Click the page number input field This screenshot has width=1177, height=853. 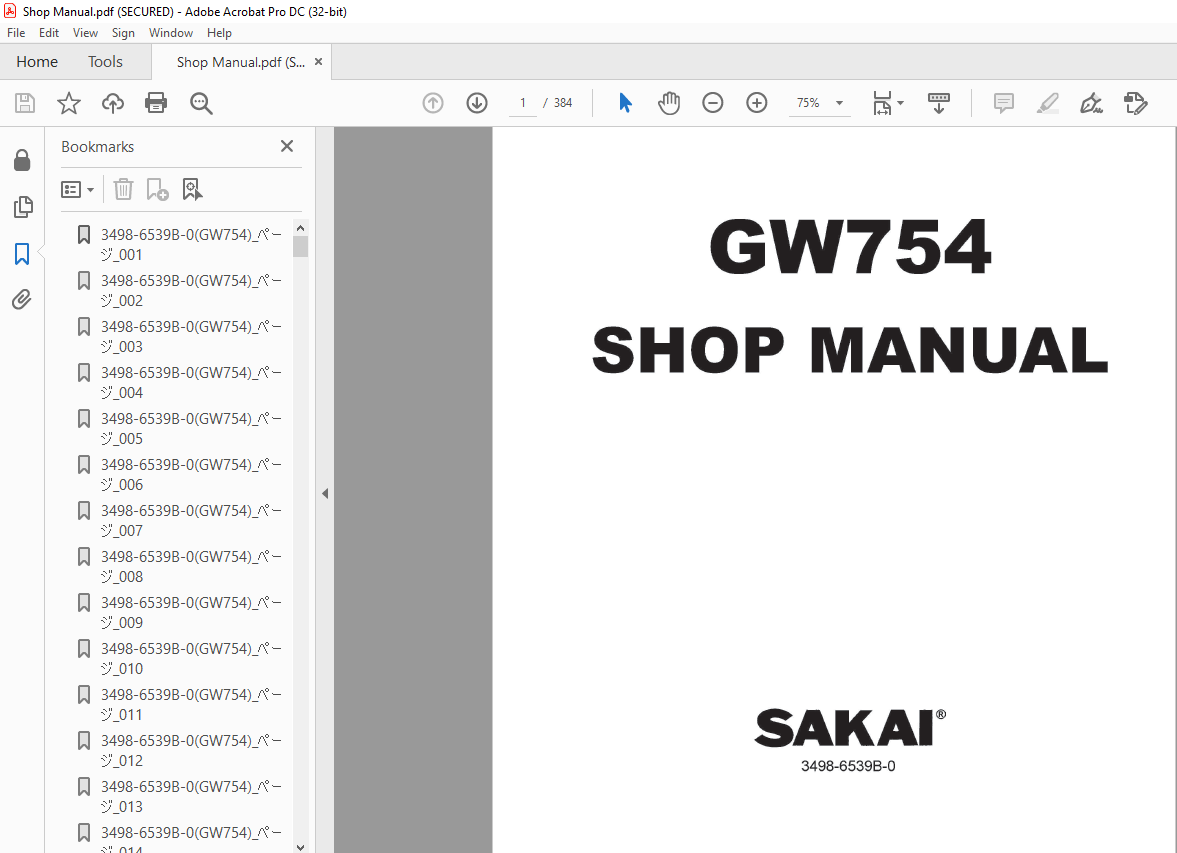522,103
